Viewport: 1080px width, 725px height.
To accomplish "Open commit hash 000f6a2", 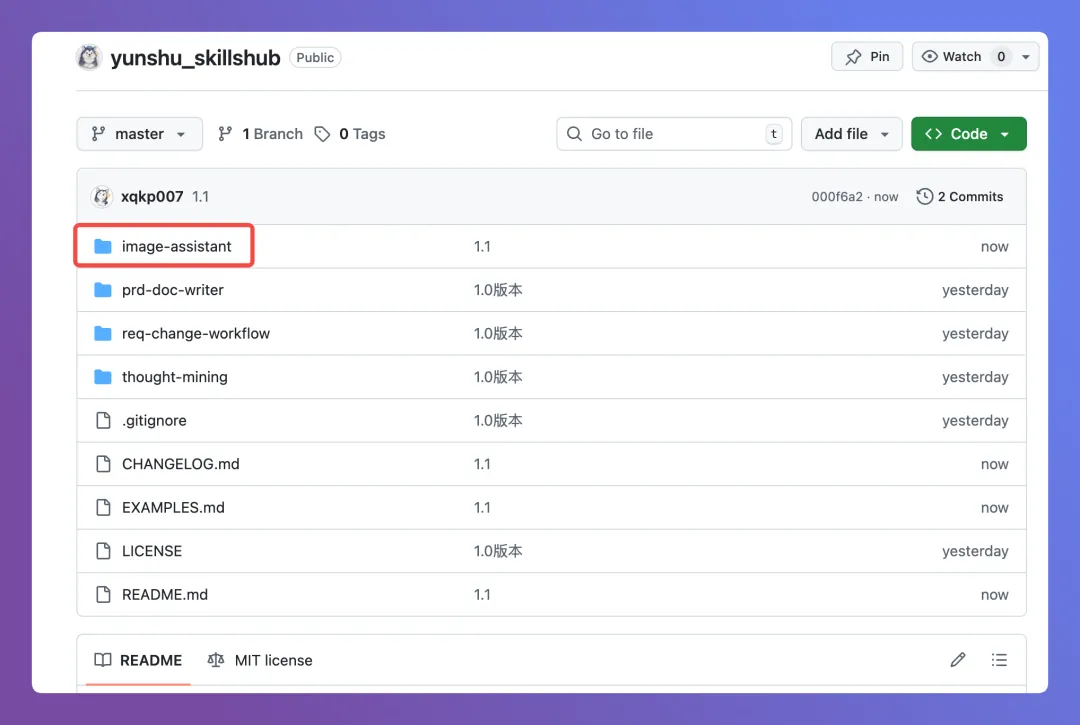I will click(x=836, y=197).
